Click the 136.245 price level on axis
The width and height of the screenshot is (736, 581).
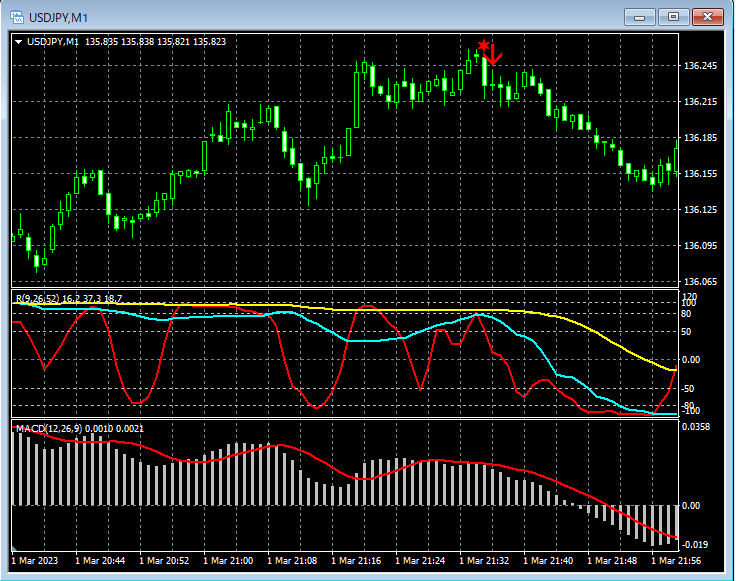(700, 66)
